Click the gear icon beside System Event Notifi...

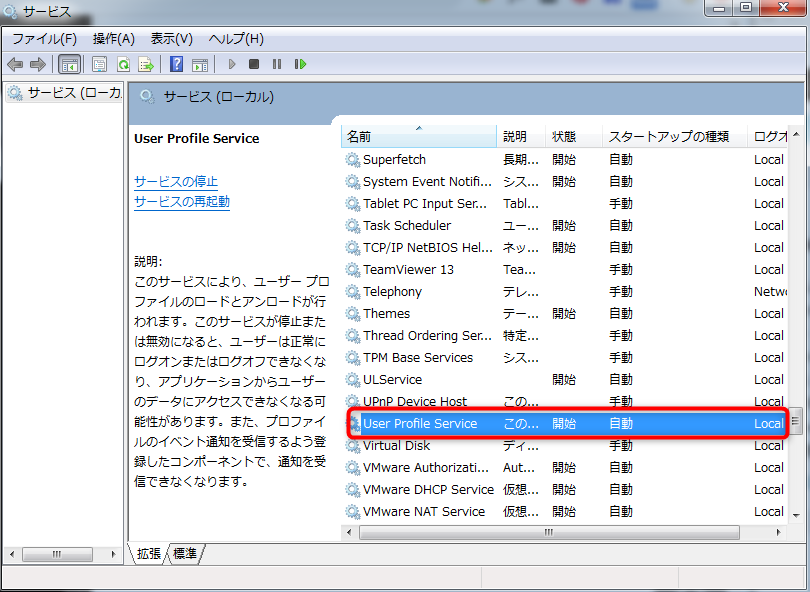(x=352, y=182)
